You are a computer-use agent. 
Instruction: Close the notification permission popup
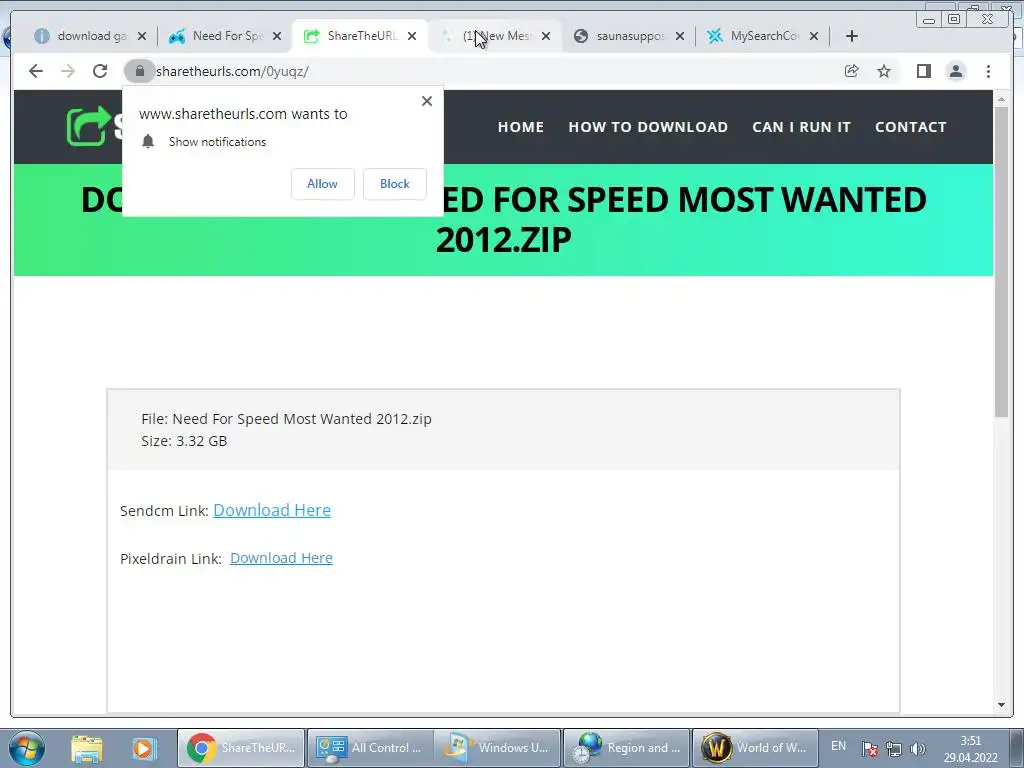427,101
